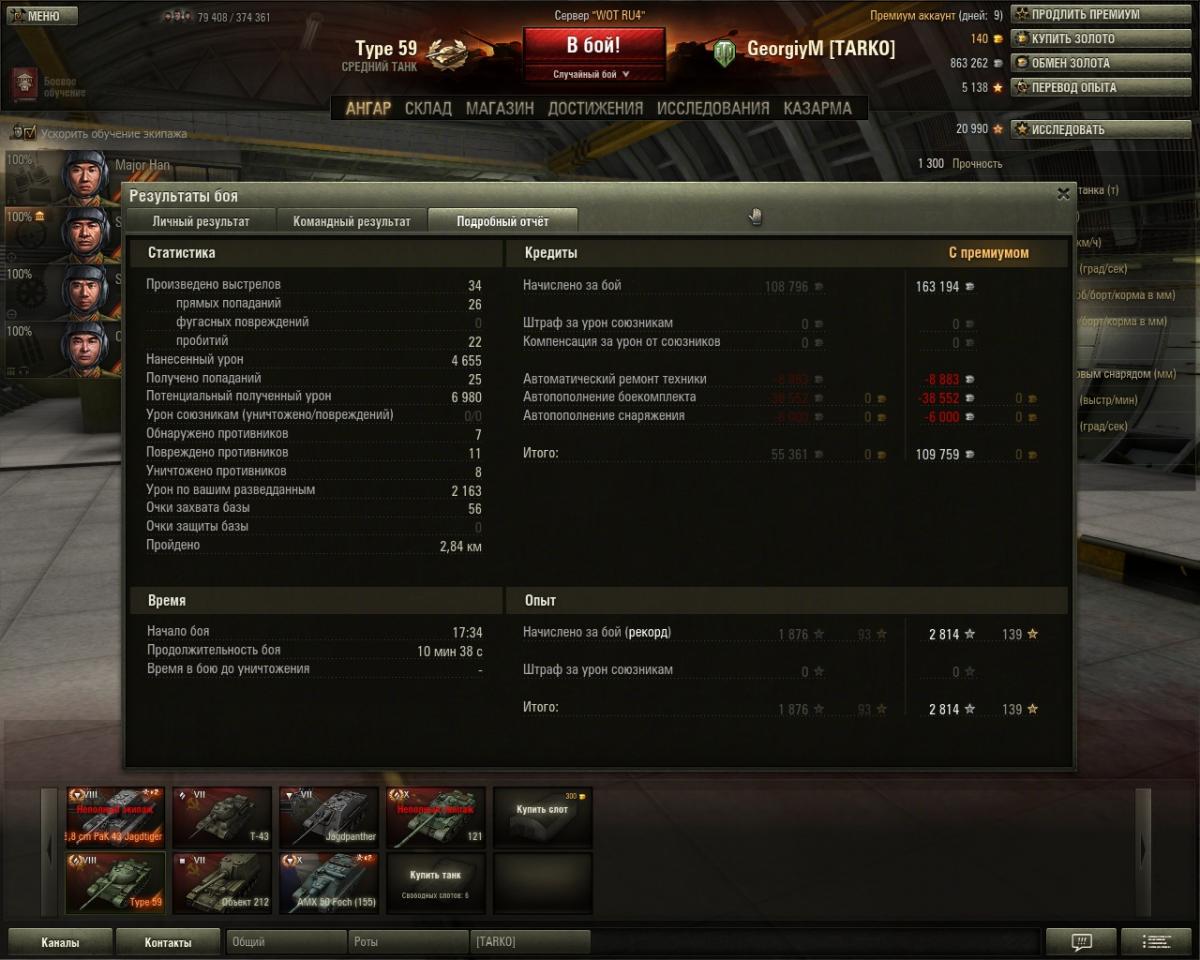Click Major Han crew portrait

pos(85,178)
